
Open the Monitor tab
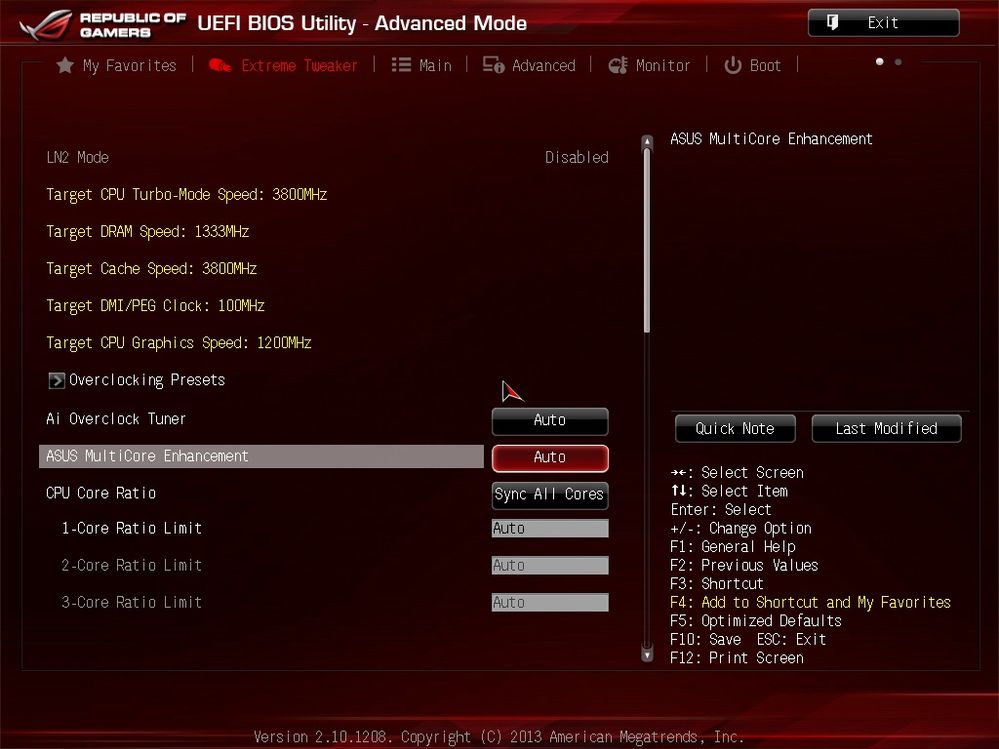click(x=649, y=65)
